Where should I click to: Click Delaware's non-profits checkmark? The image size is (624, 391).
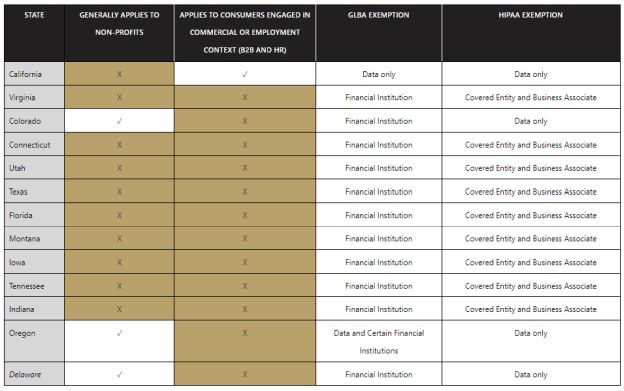119,374
